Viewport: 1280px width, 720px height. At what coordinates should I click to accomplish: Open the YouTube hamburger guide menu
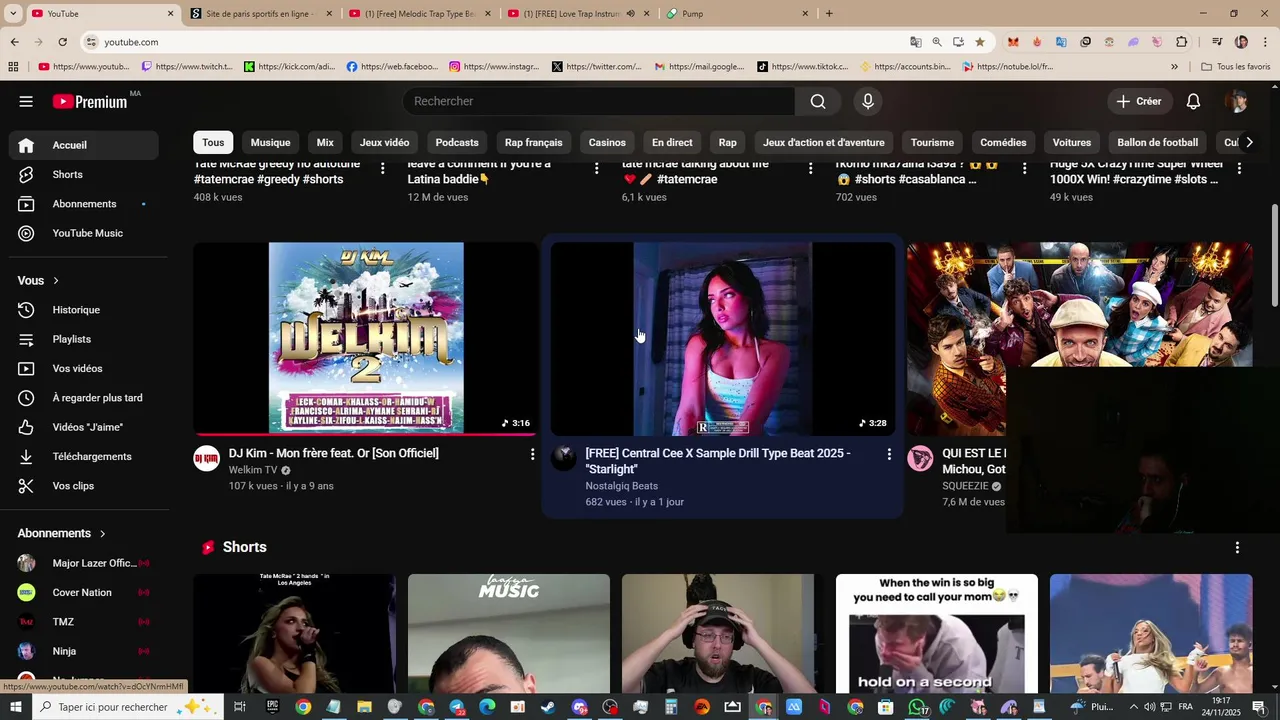(x=26, y=101)
